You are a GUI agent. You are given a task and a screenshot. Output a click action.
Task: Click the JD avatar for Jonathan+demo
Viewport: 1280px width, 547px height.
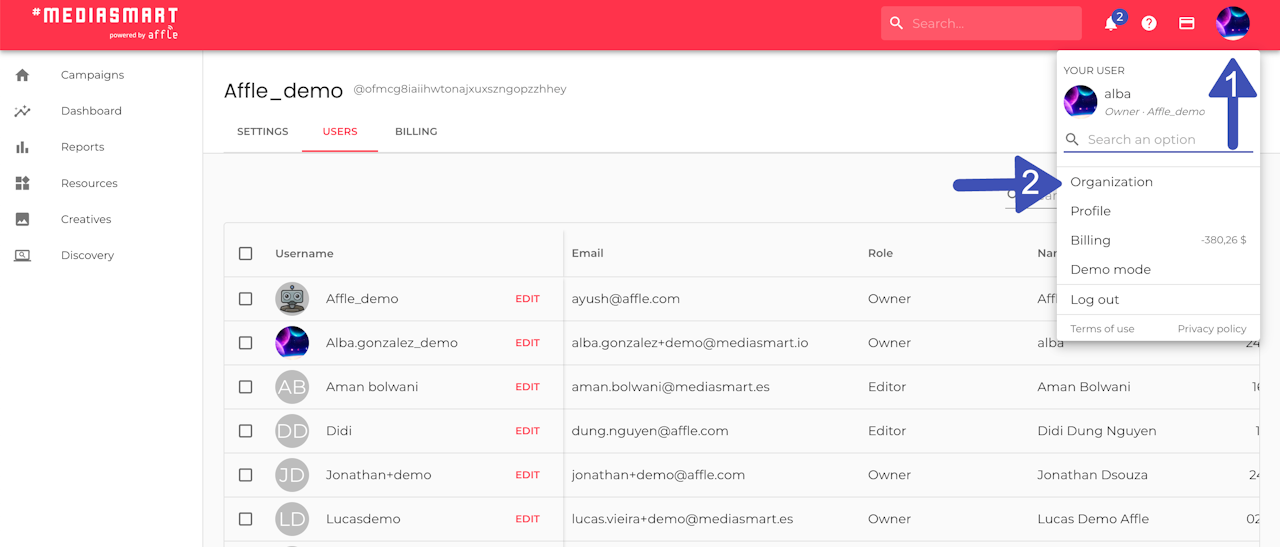coord(292,474)
